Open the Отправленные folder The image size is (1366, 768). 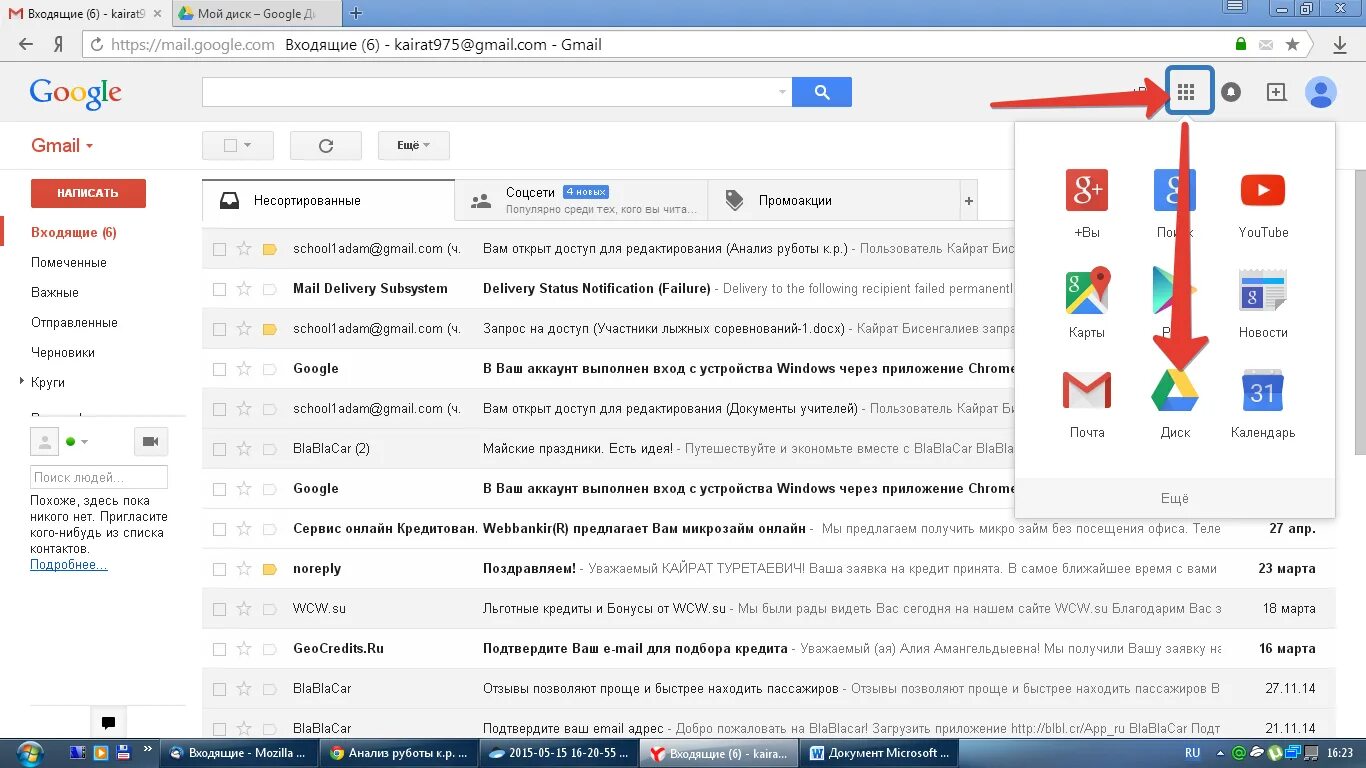point(74,322)
